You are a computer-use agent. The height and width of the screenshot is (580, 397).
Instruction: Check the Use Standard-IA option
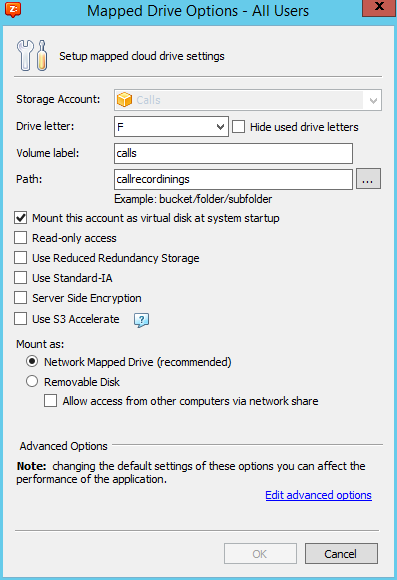point(21,278)
